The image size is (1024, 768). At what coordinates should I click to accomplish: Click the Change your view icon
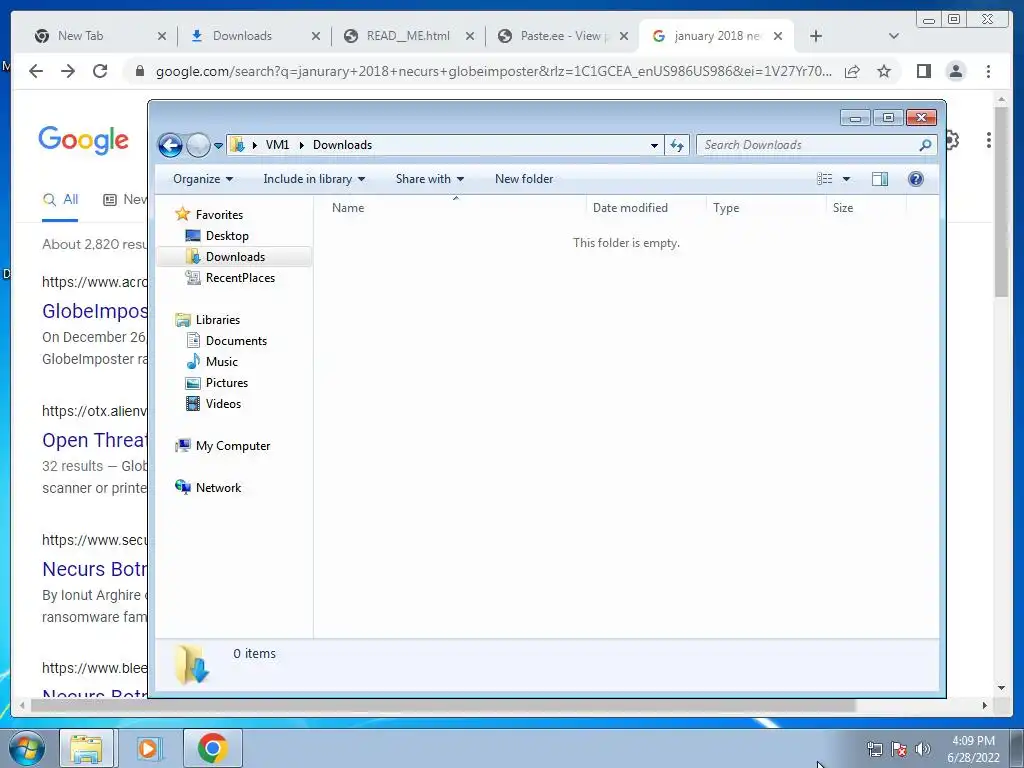[x=825, y=179]
